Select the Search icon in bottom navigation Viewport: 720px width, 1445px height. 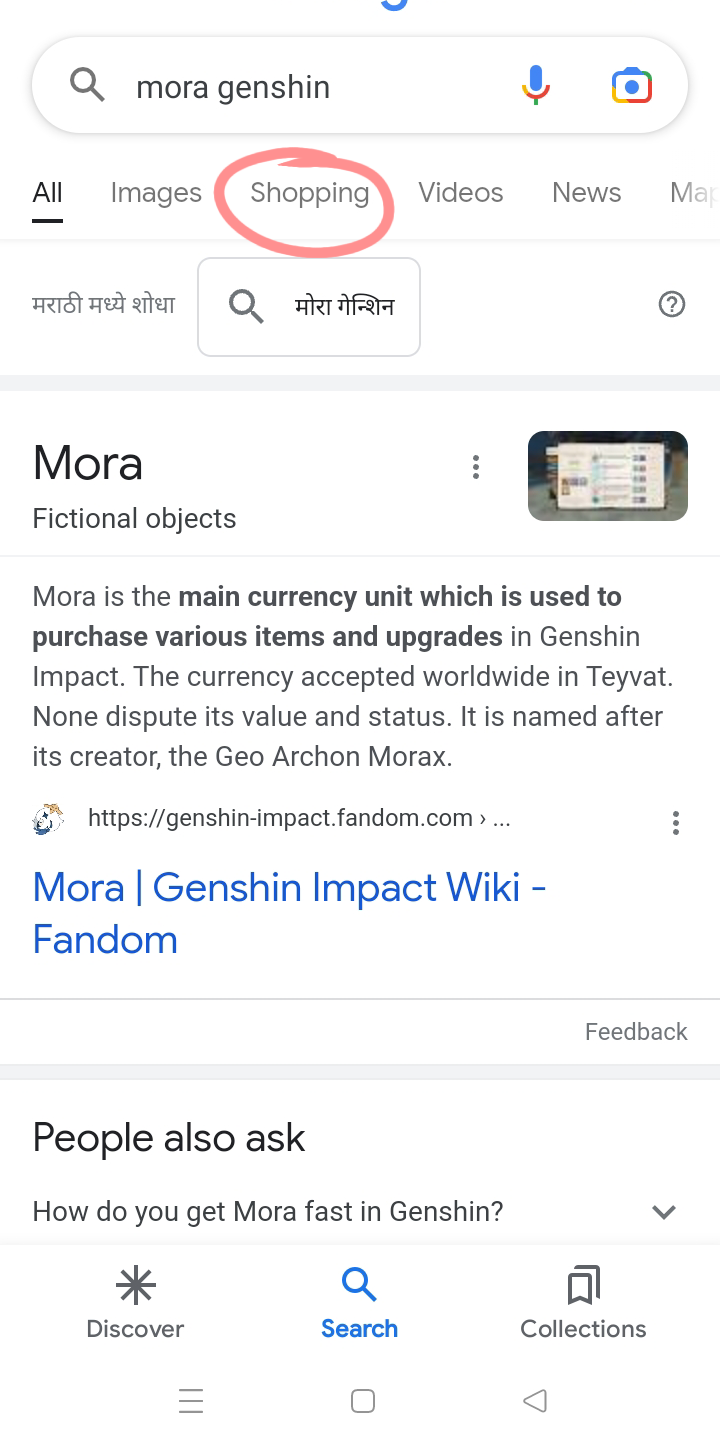(x=359, y=1300)
